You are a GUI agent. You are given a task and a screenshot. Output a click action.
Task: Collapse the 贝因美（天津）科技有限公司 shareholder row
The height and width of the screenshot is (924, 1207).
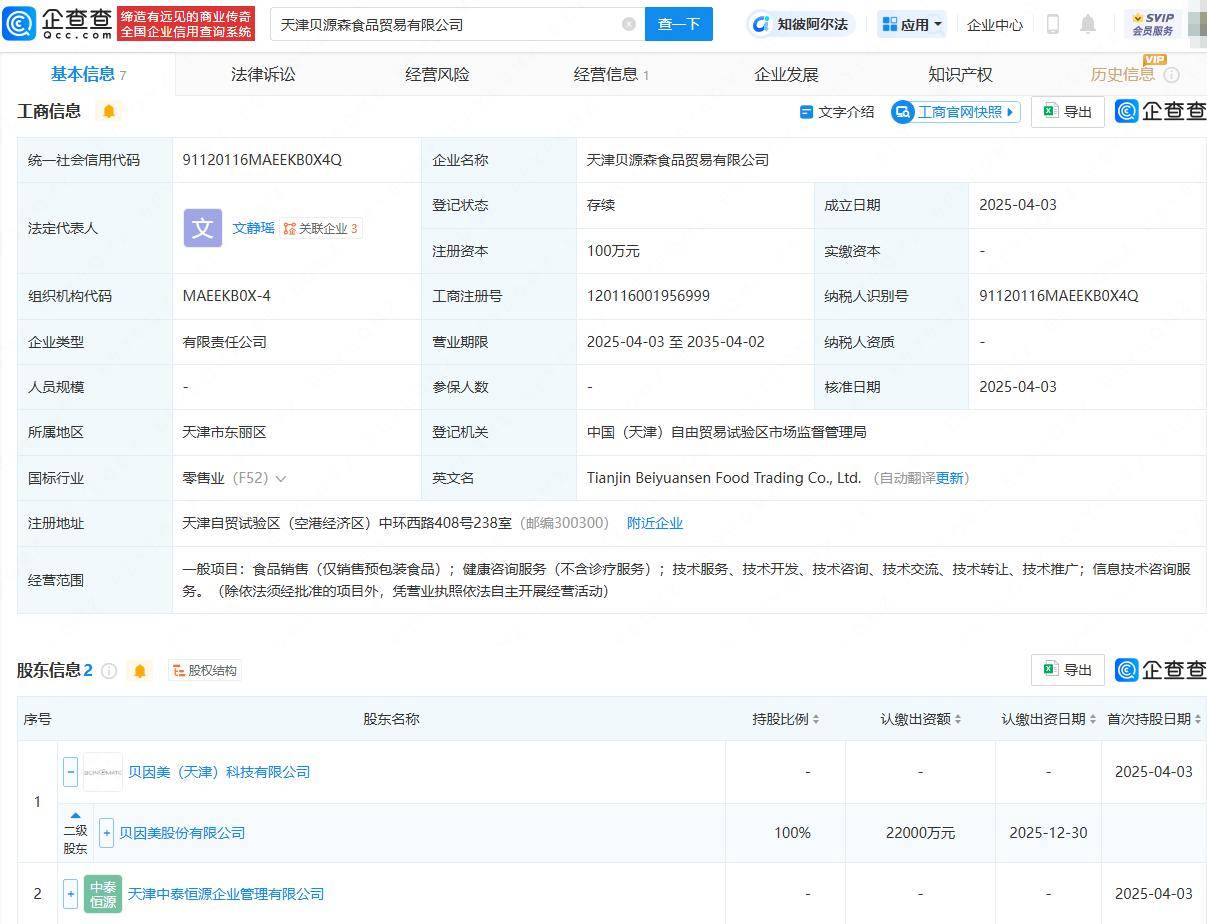(71, 772)
